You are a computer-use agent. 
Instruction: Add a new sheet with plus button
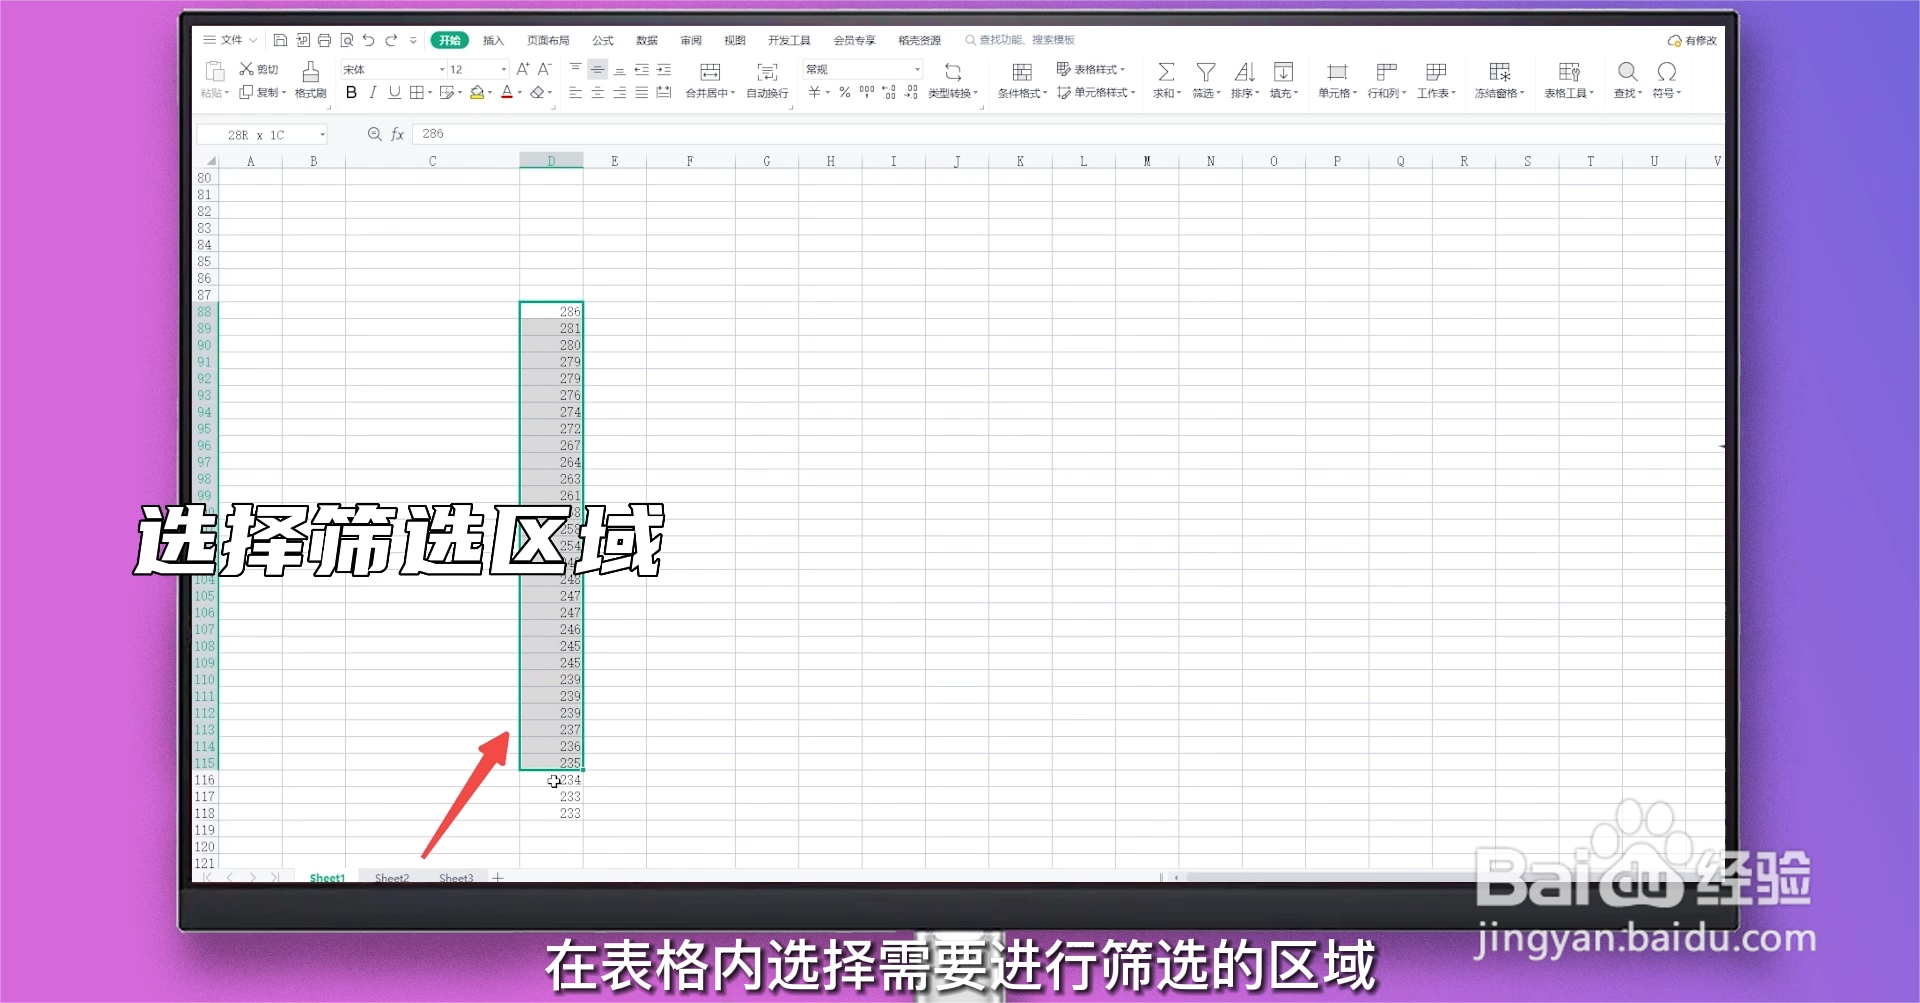coord(498,878)
